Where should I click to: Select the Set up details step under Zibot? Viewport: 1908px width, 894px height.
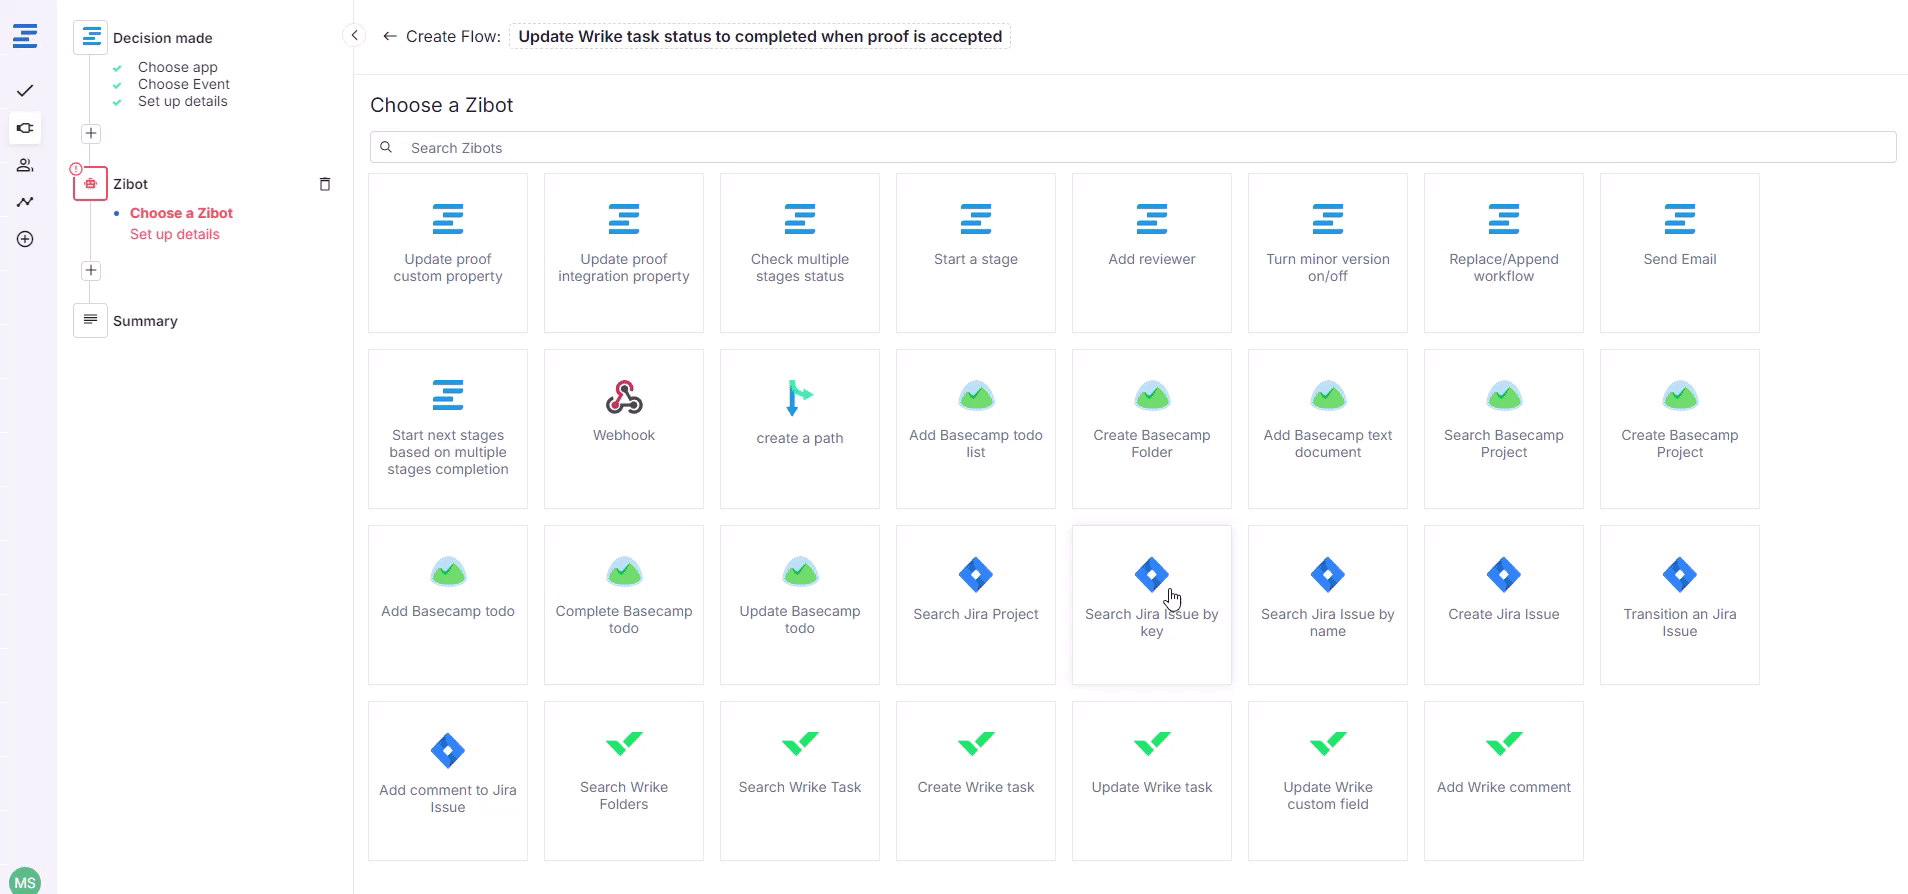coord(175,234)
